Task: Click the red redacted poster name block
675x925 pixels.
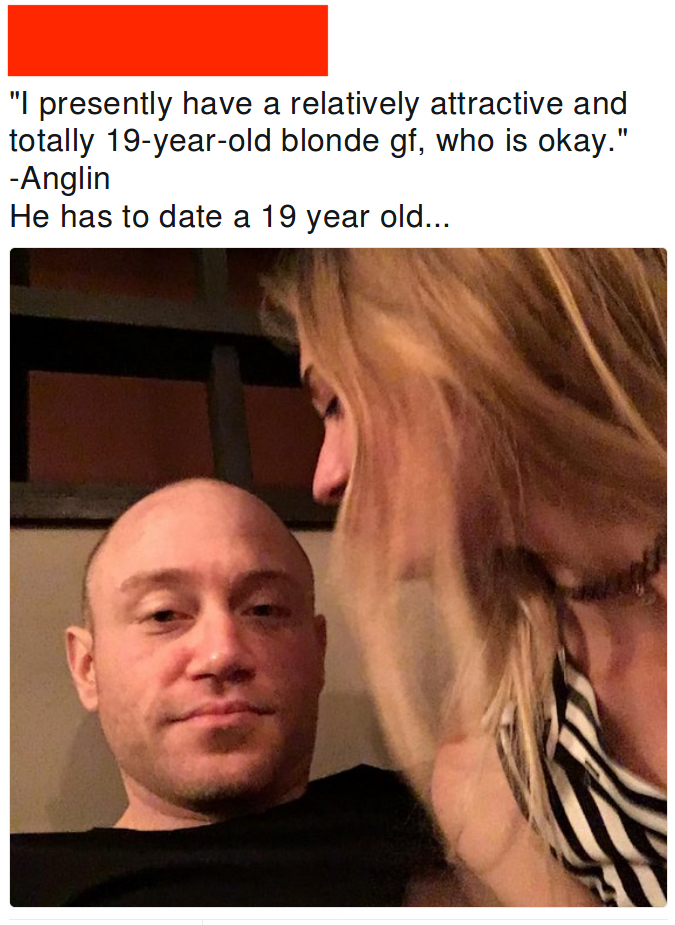Action: click(168, 40)
